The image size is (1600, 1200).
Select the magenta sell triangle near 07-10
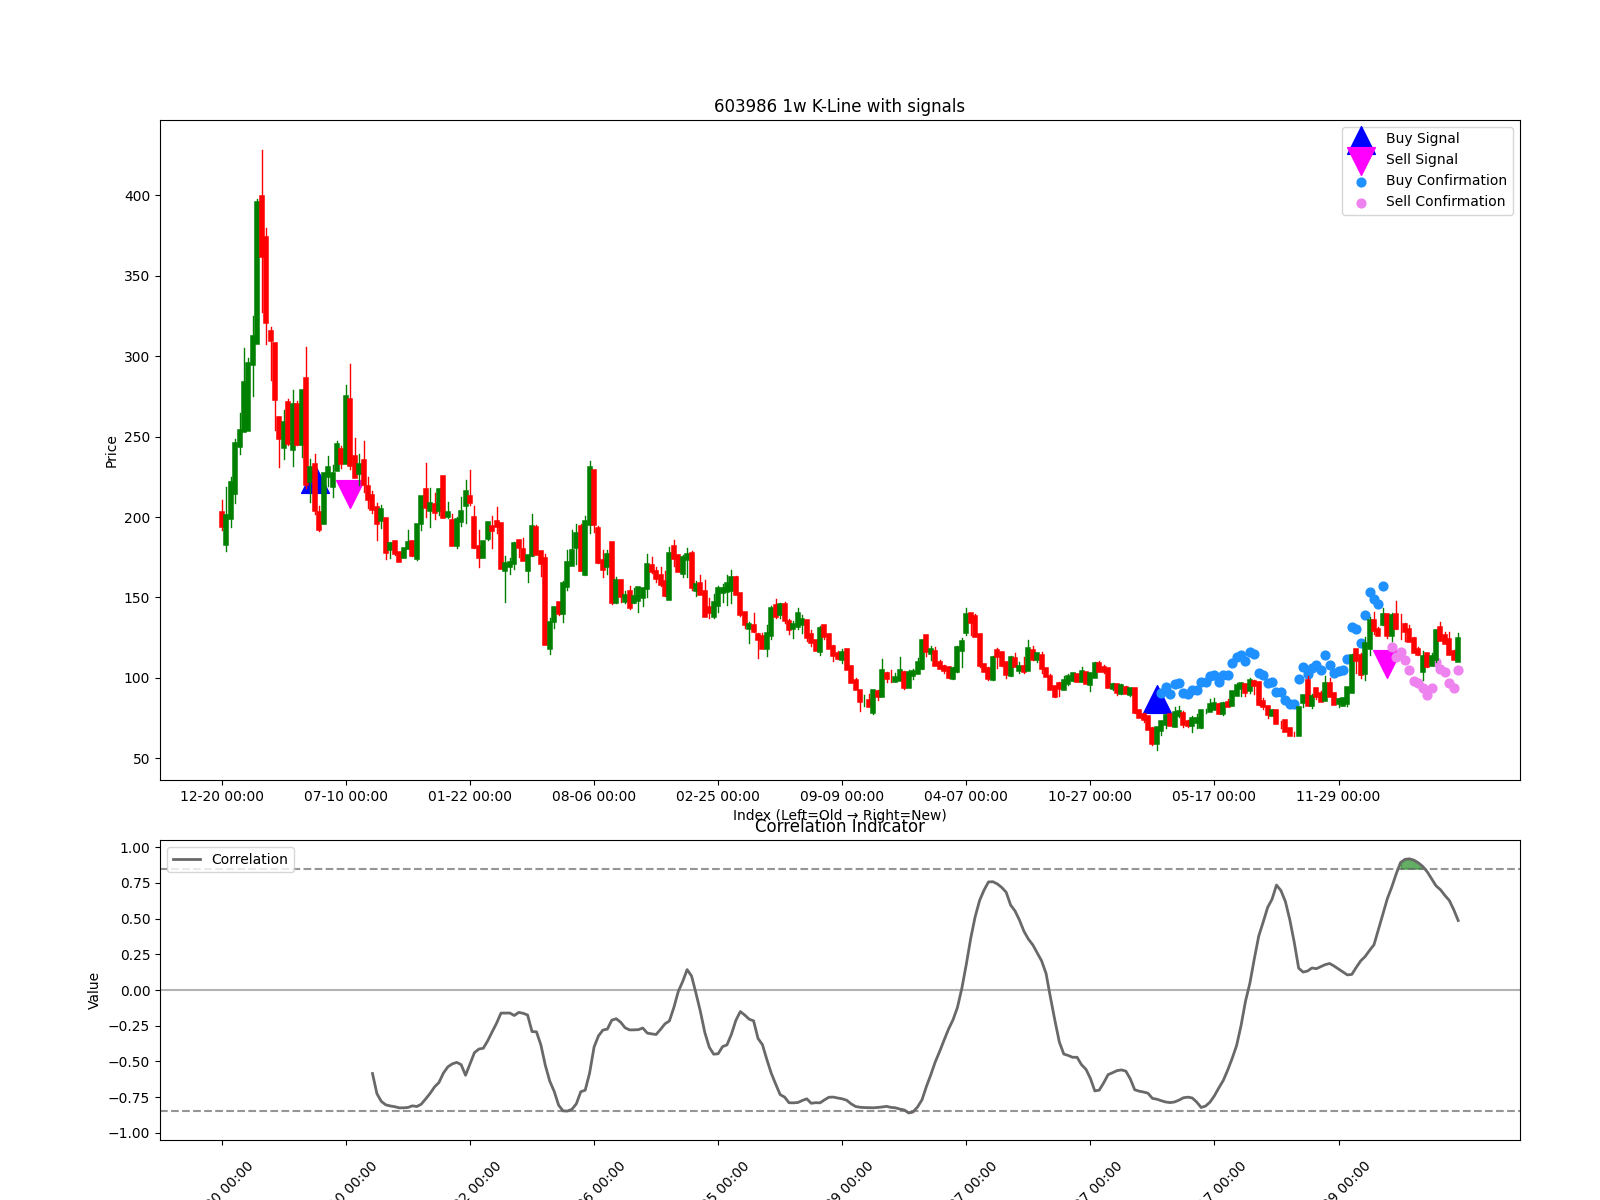click(350, 494)
